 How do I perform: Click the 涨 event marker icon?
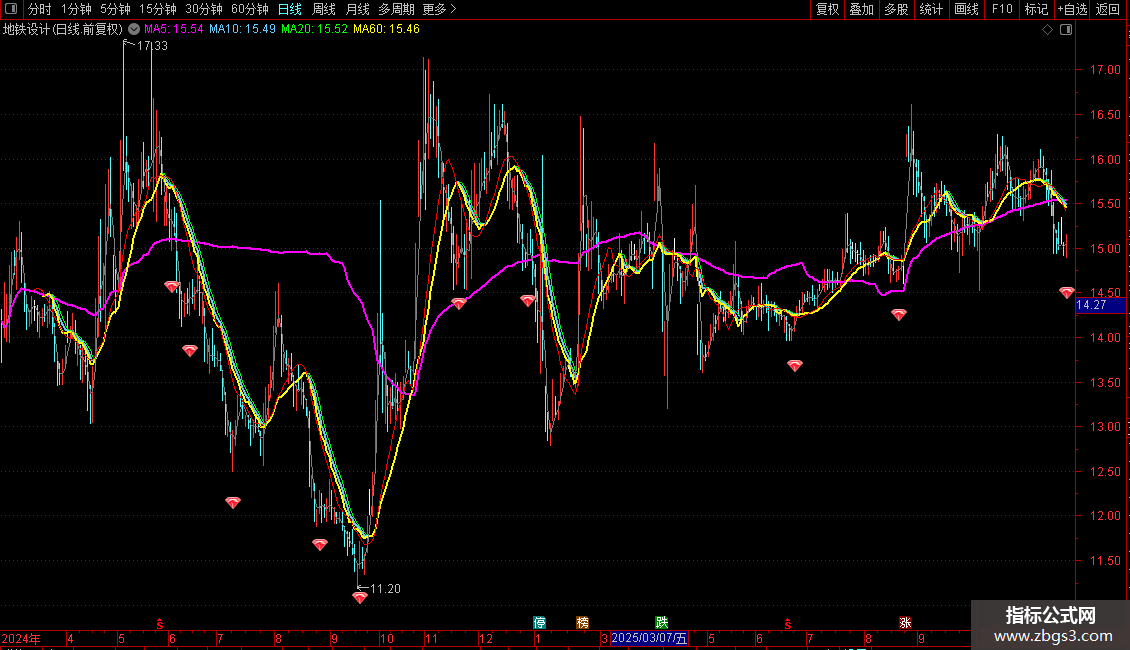(x=905, y=622)
